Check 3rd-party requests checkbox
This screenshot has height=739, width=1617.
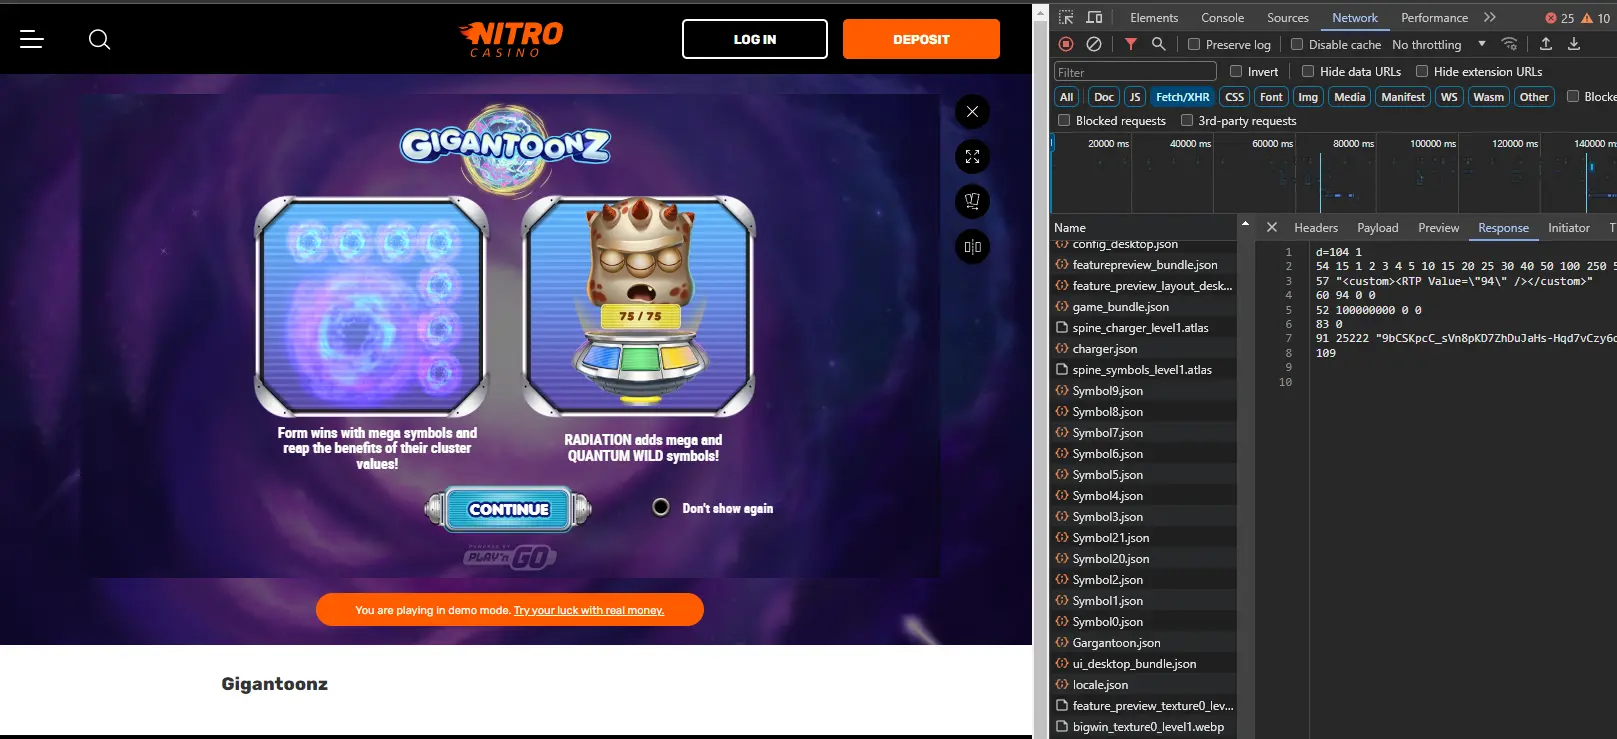pos(1187,120)
